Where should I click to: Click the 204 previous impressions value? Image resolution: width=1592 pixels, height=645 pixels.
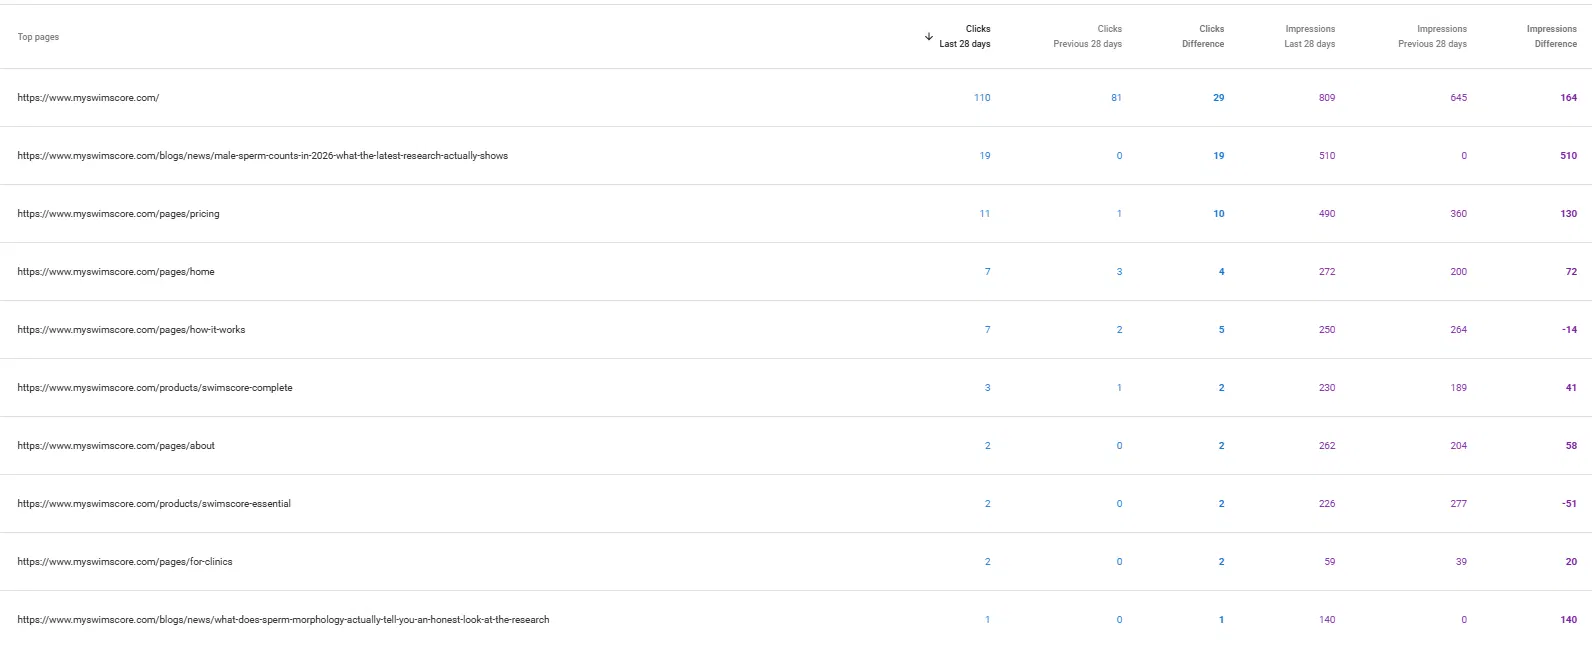pos(1459,446)
